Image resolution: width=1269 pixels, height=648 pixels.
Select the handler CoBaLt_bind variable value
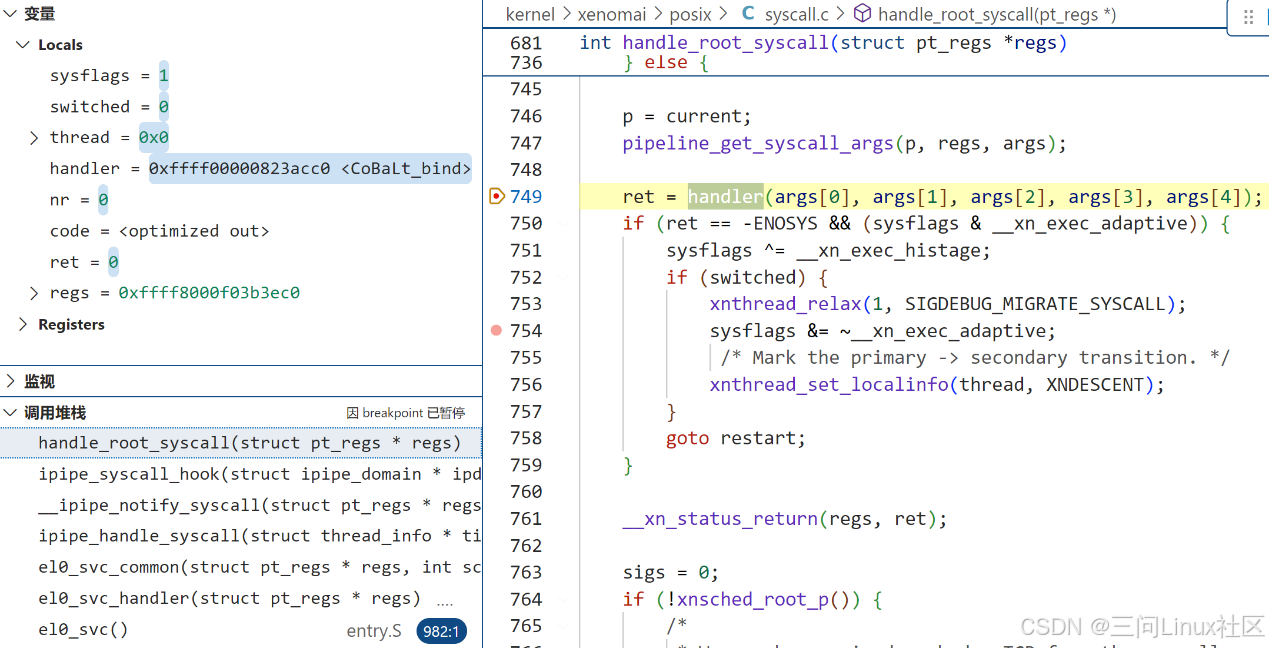[x=310, y=169]
